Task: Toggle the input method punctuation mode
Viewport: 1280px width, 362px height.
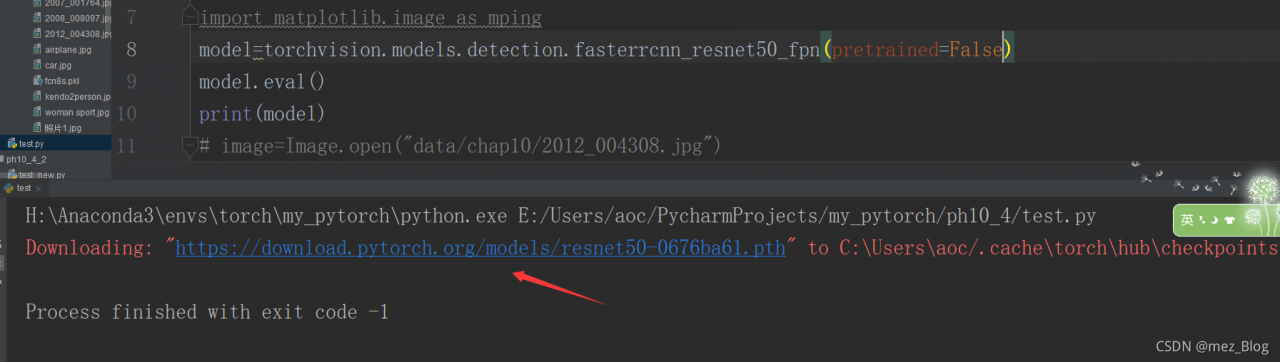Action: click(1202, 220)
